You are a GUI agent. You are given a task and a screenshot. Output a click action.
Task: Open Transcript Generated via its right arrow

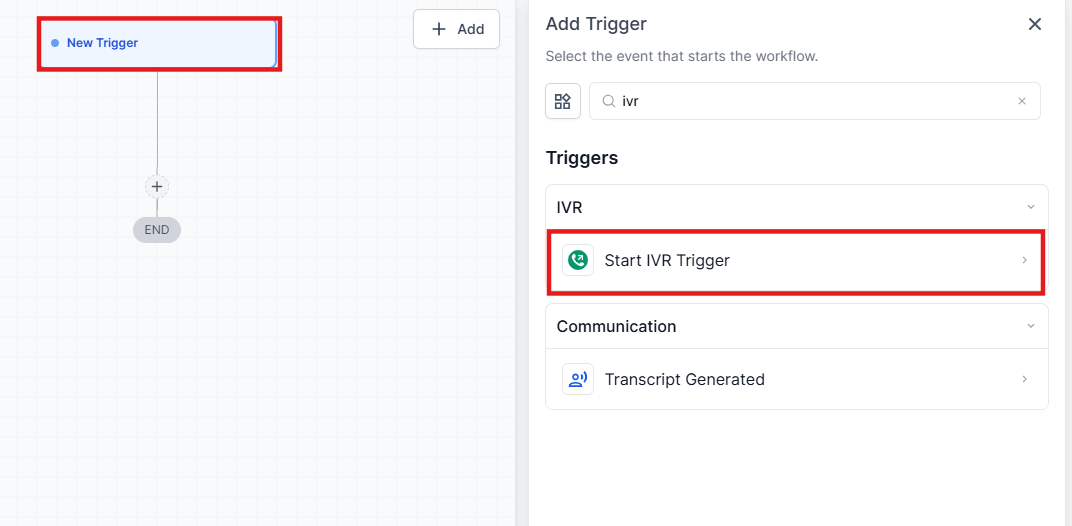pos(1024,379)
